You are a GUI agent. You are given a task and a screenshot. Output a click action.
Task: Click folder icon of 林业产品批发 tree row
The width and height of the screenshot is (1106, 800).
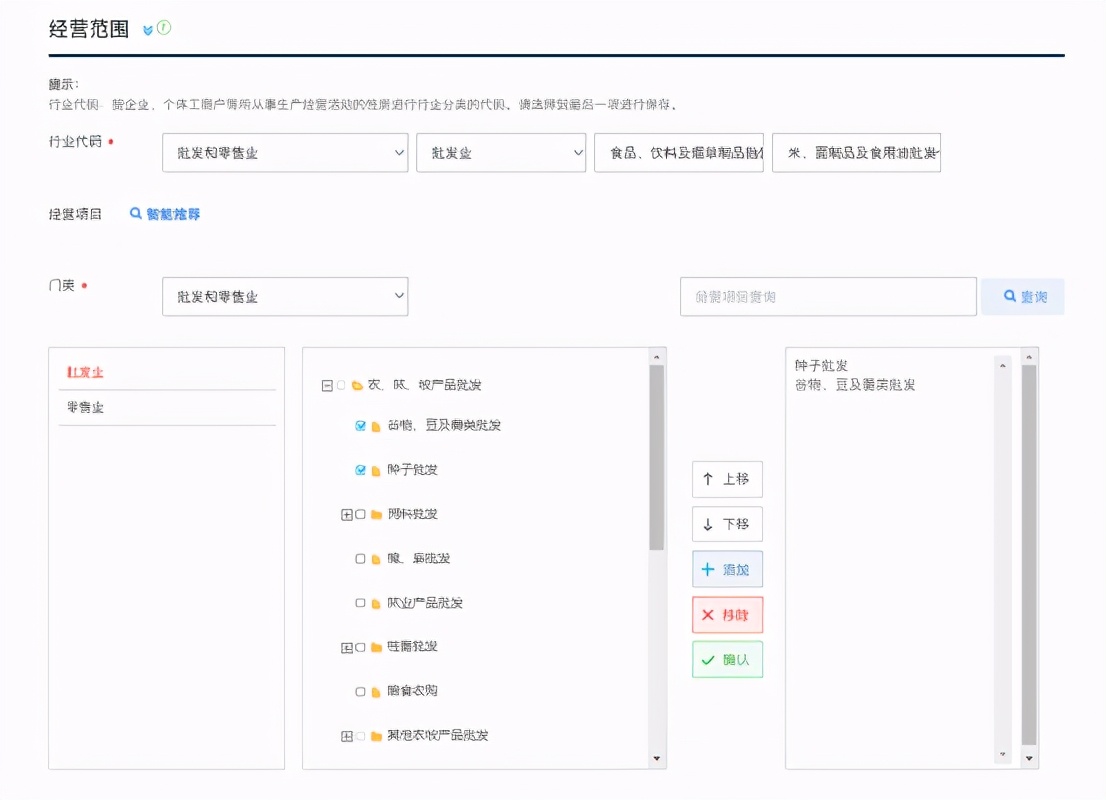tap(376, 603)
